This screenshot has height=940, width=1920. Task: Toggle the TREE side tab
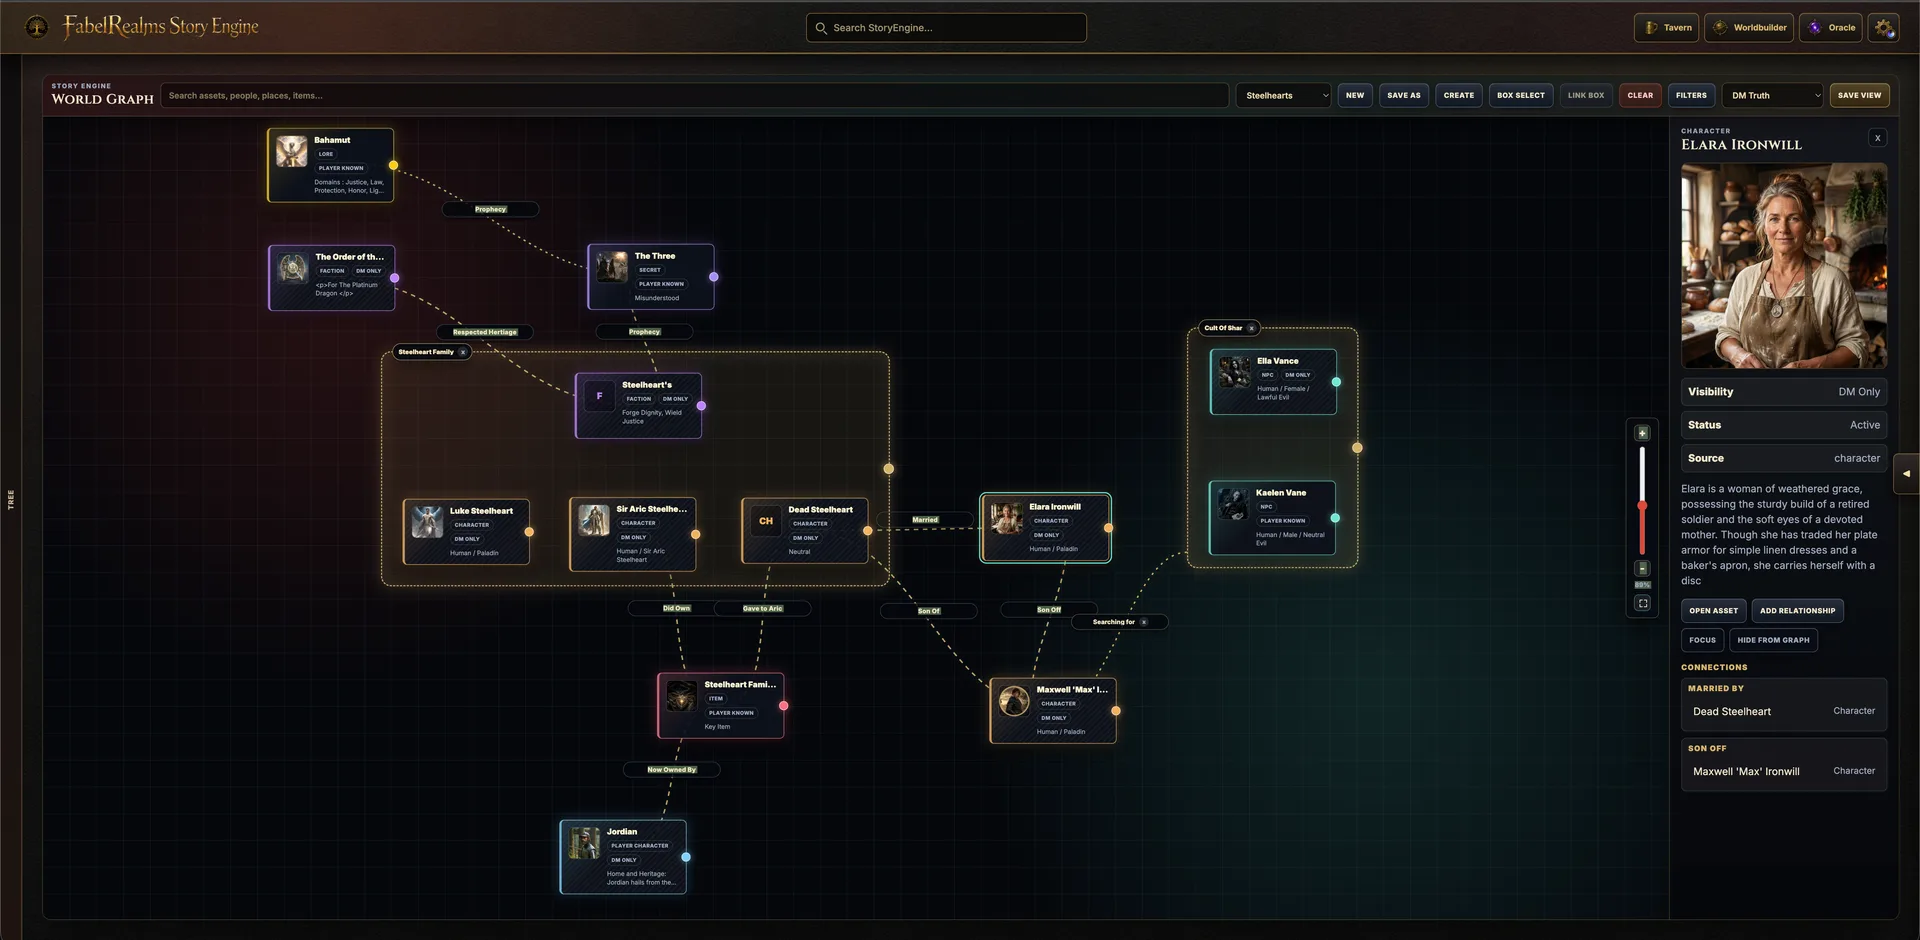tap(11, 499)
